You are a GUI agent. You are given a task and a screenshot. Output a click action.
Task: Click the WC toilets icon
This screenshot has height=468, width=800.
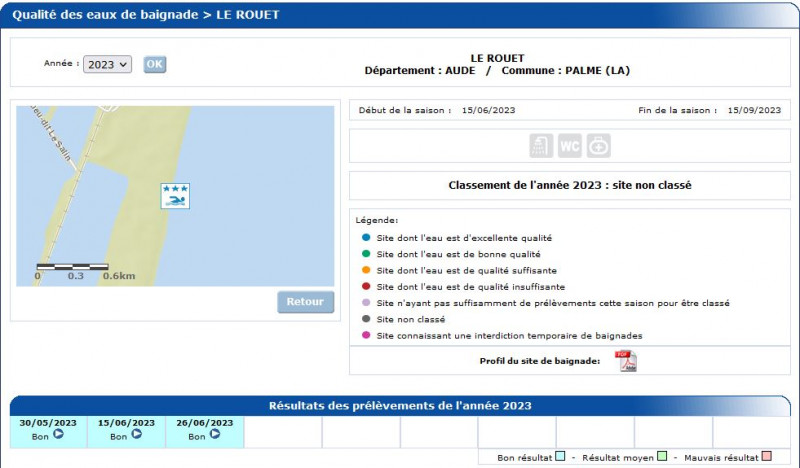[570, 146]
